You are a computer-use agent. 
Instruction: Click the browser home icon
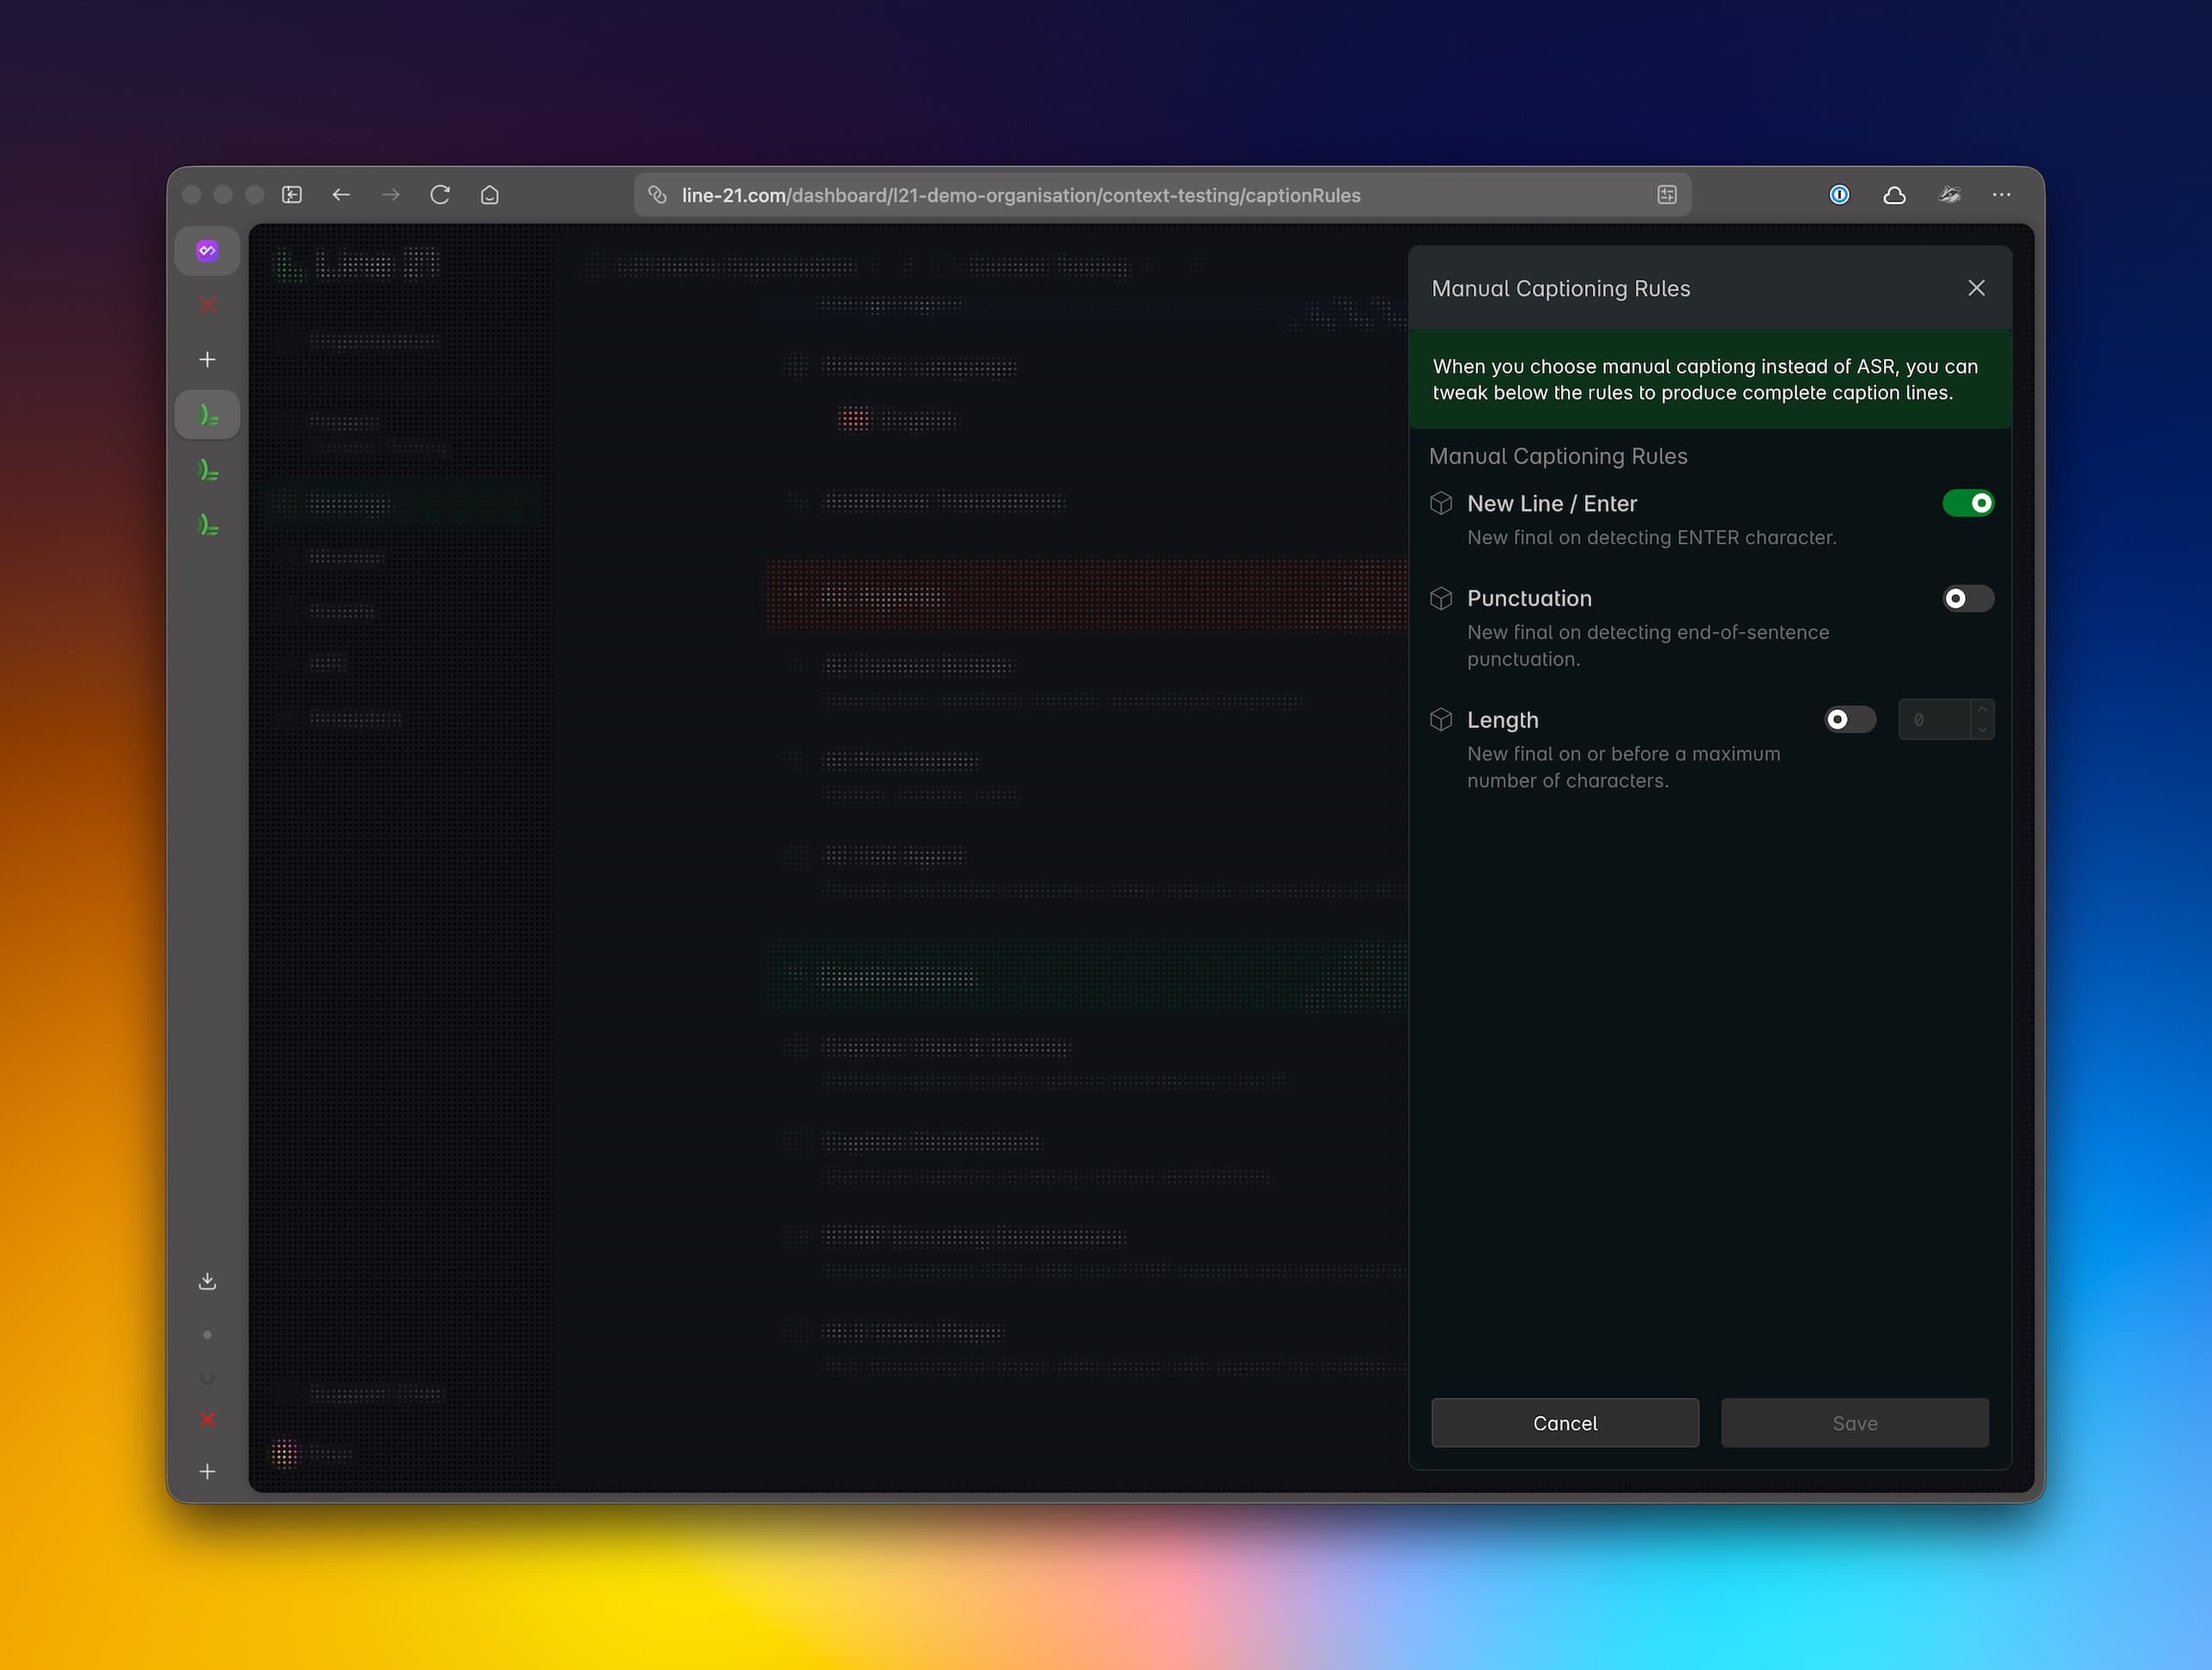tap(489, 195)
